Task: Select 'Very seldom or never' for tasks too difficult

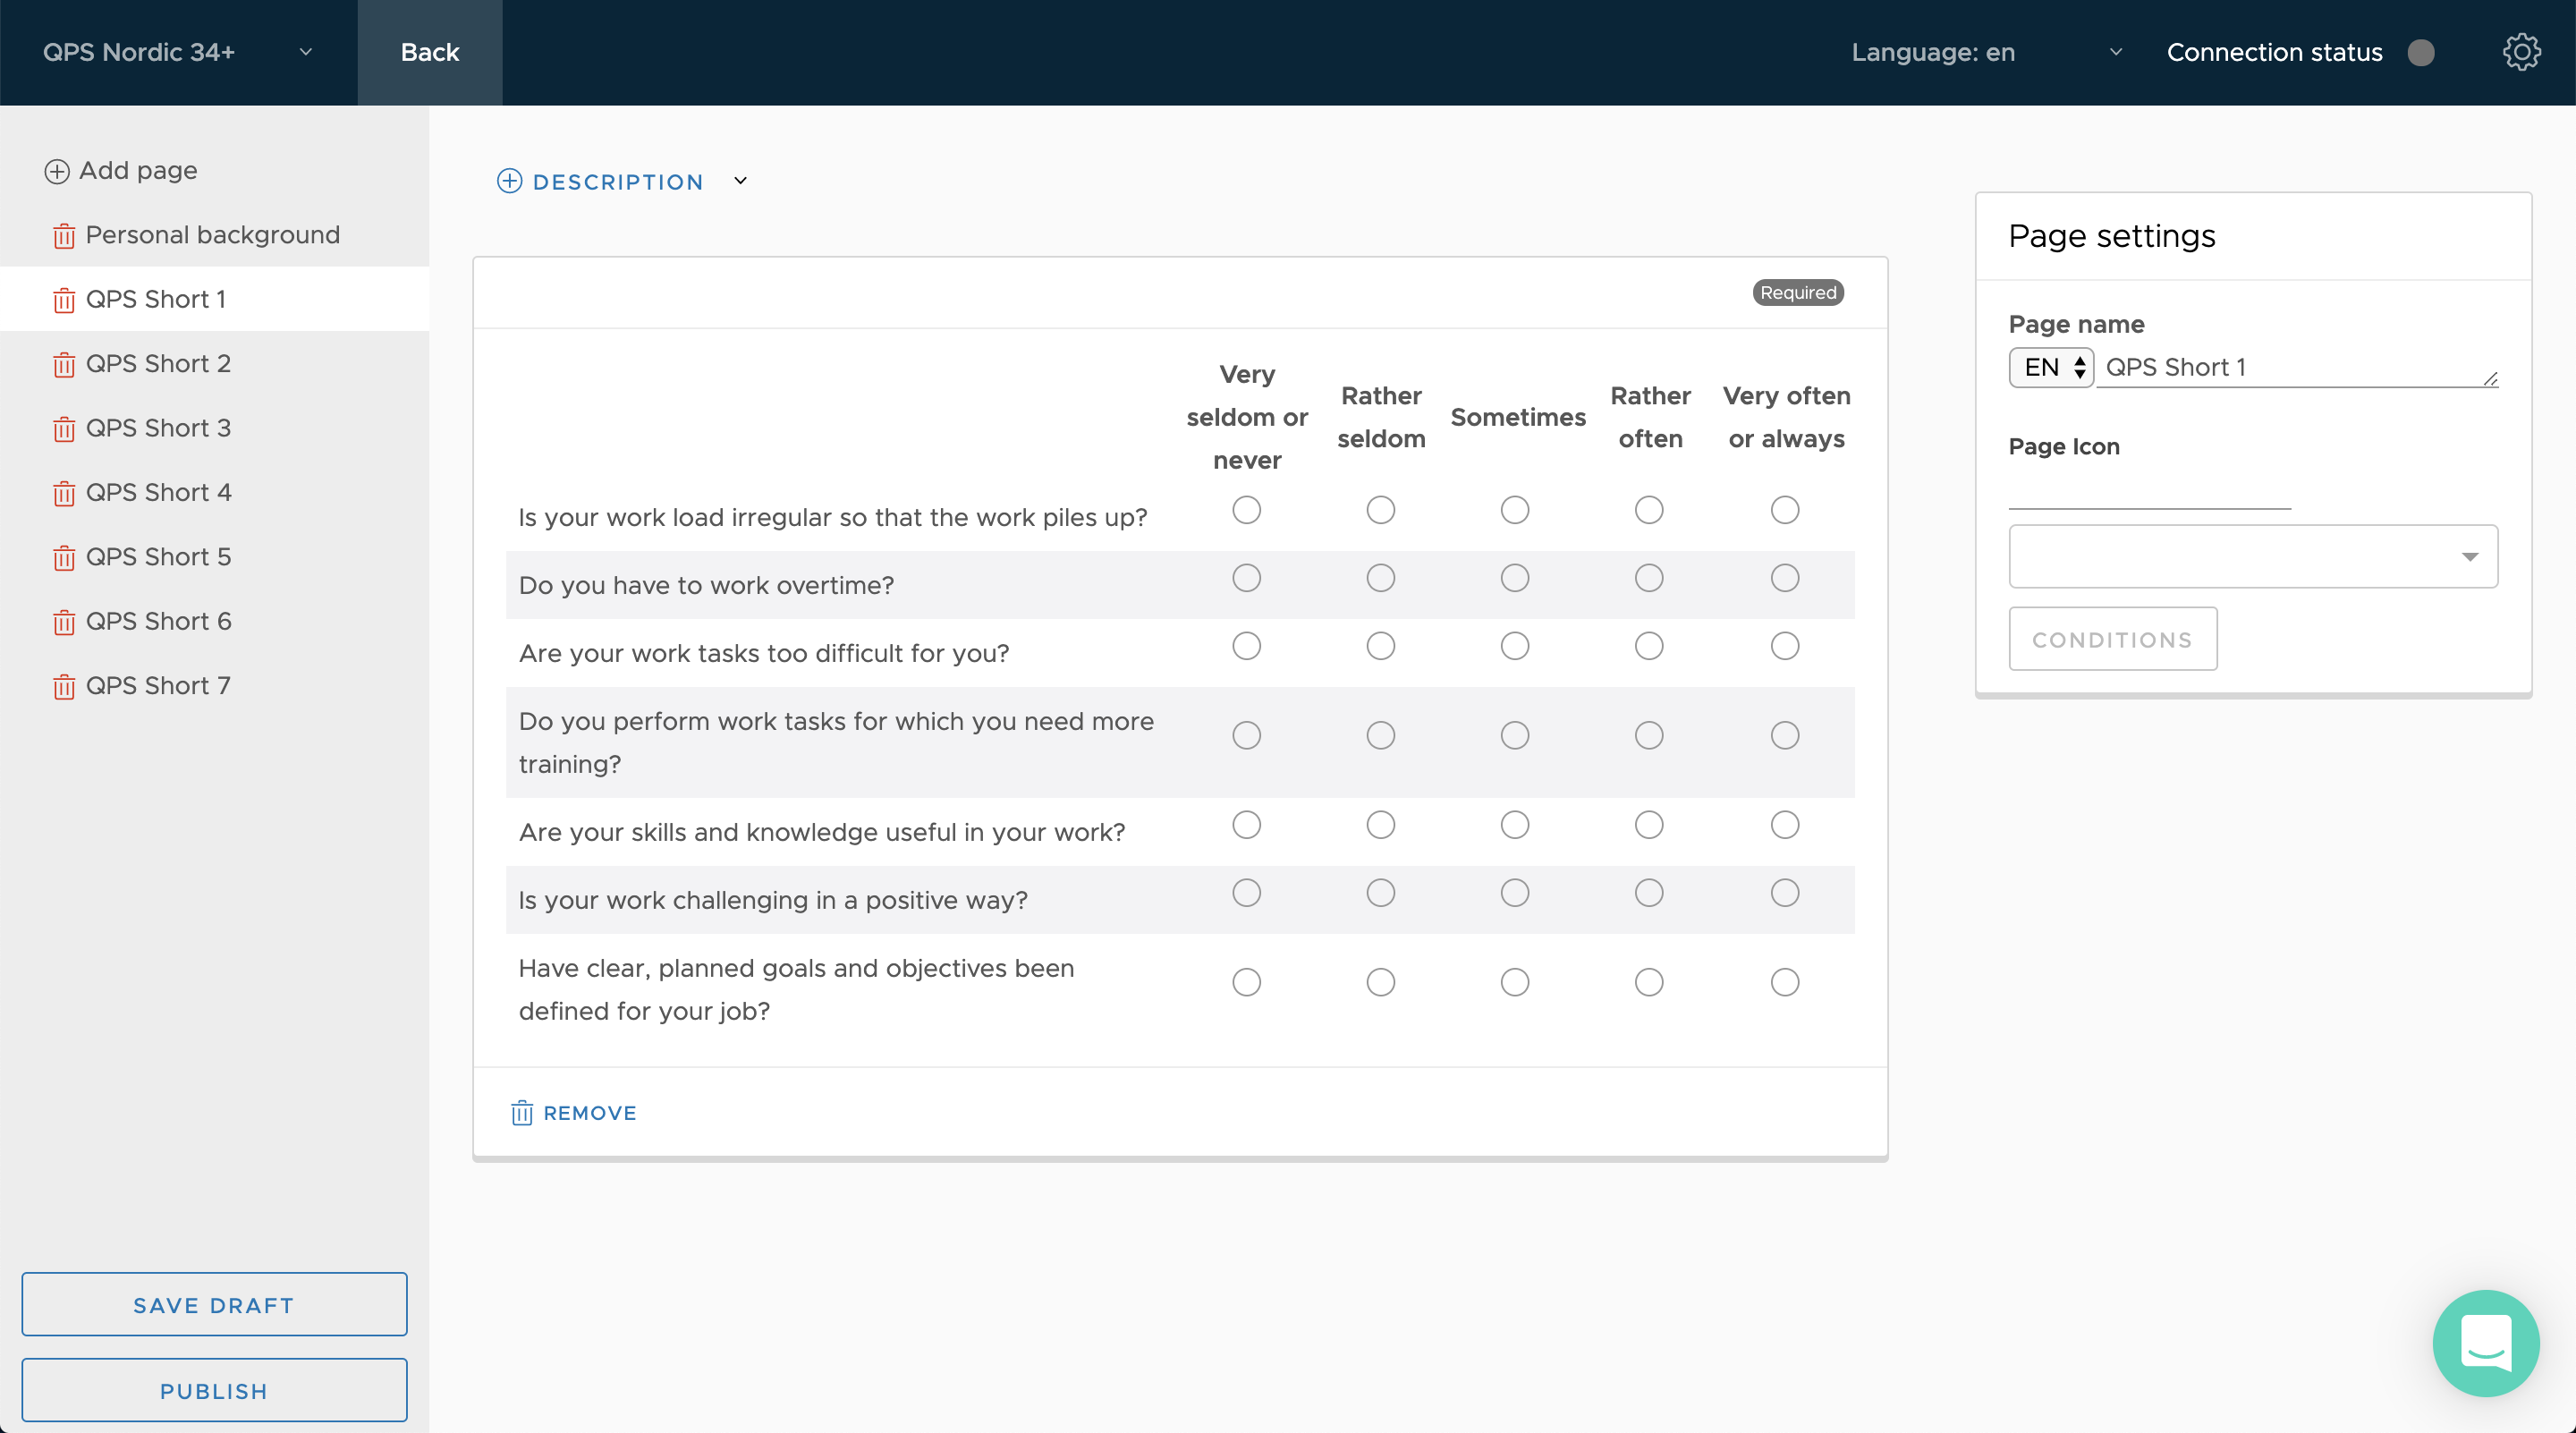Action: [1246, 646]
